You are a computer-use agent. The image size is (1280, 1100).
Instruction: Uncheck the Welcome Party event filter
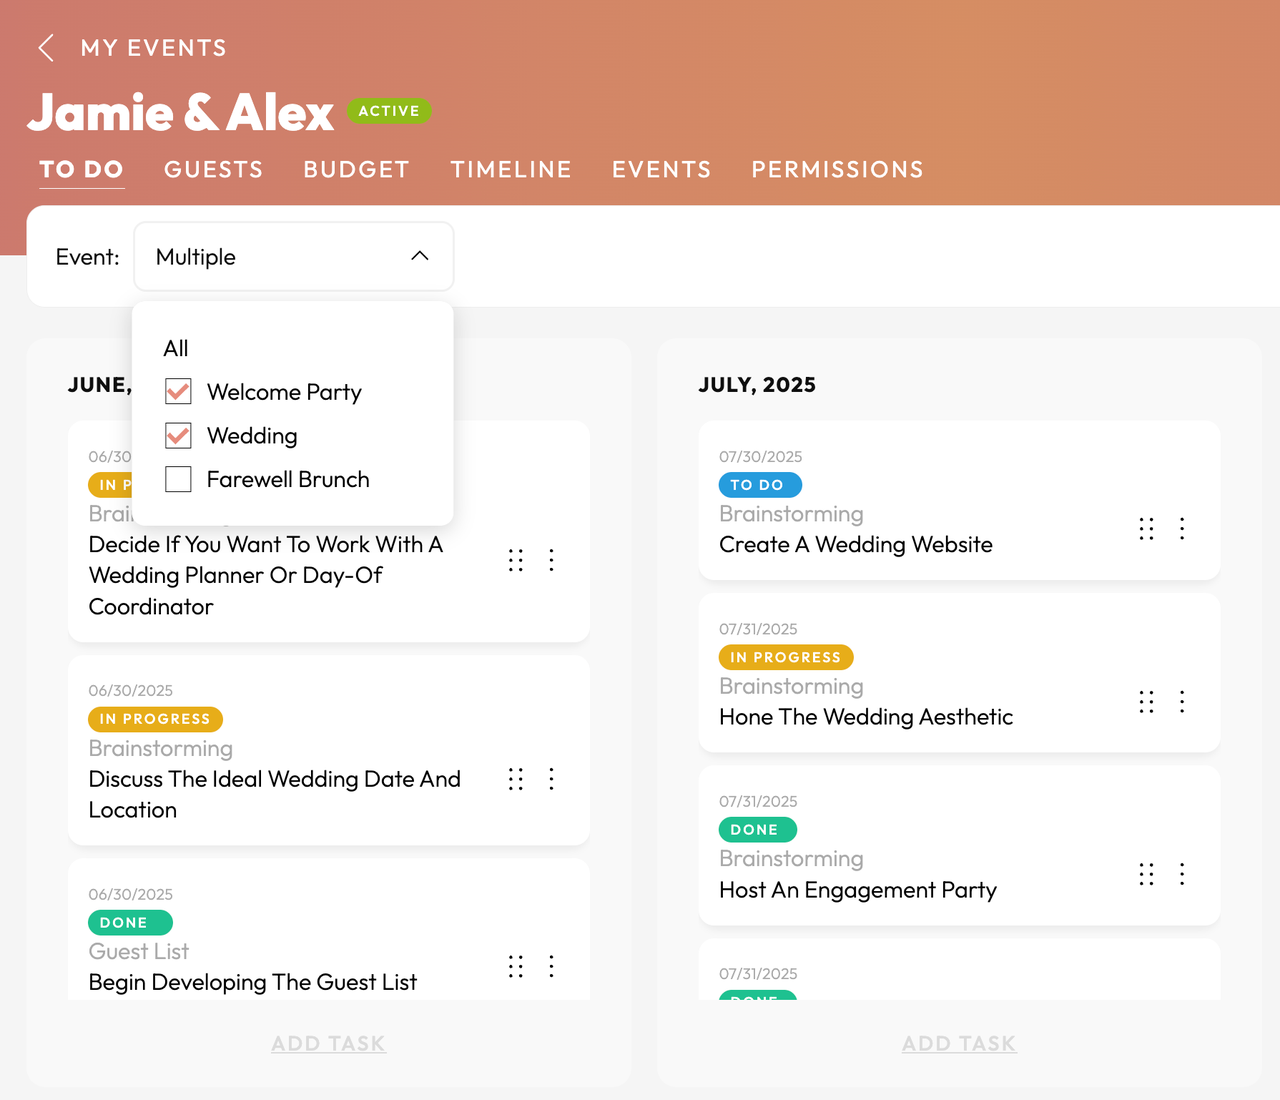[178, 392]
